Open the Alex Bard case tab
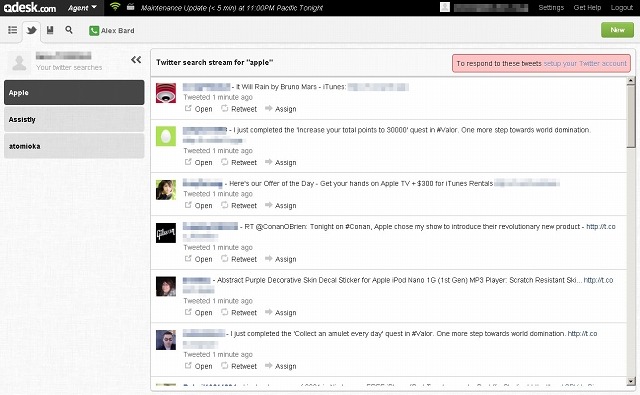The image size is (640, 395). (x=112, y=31)
